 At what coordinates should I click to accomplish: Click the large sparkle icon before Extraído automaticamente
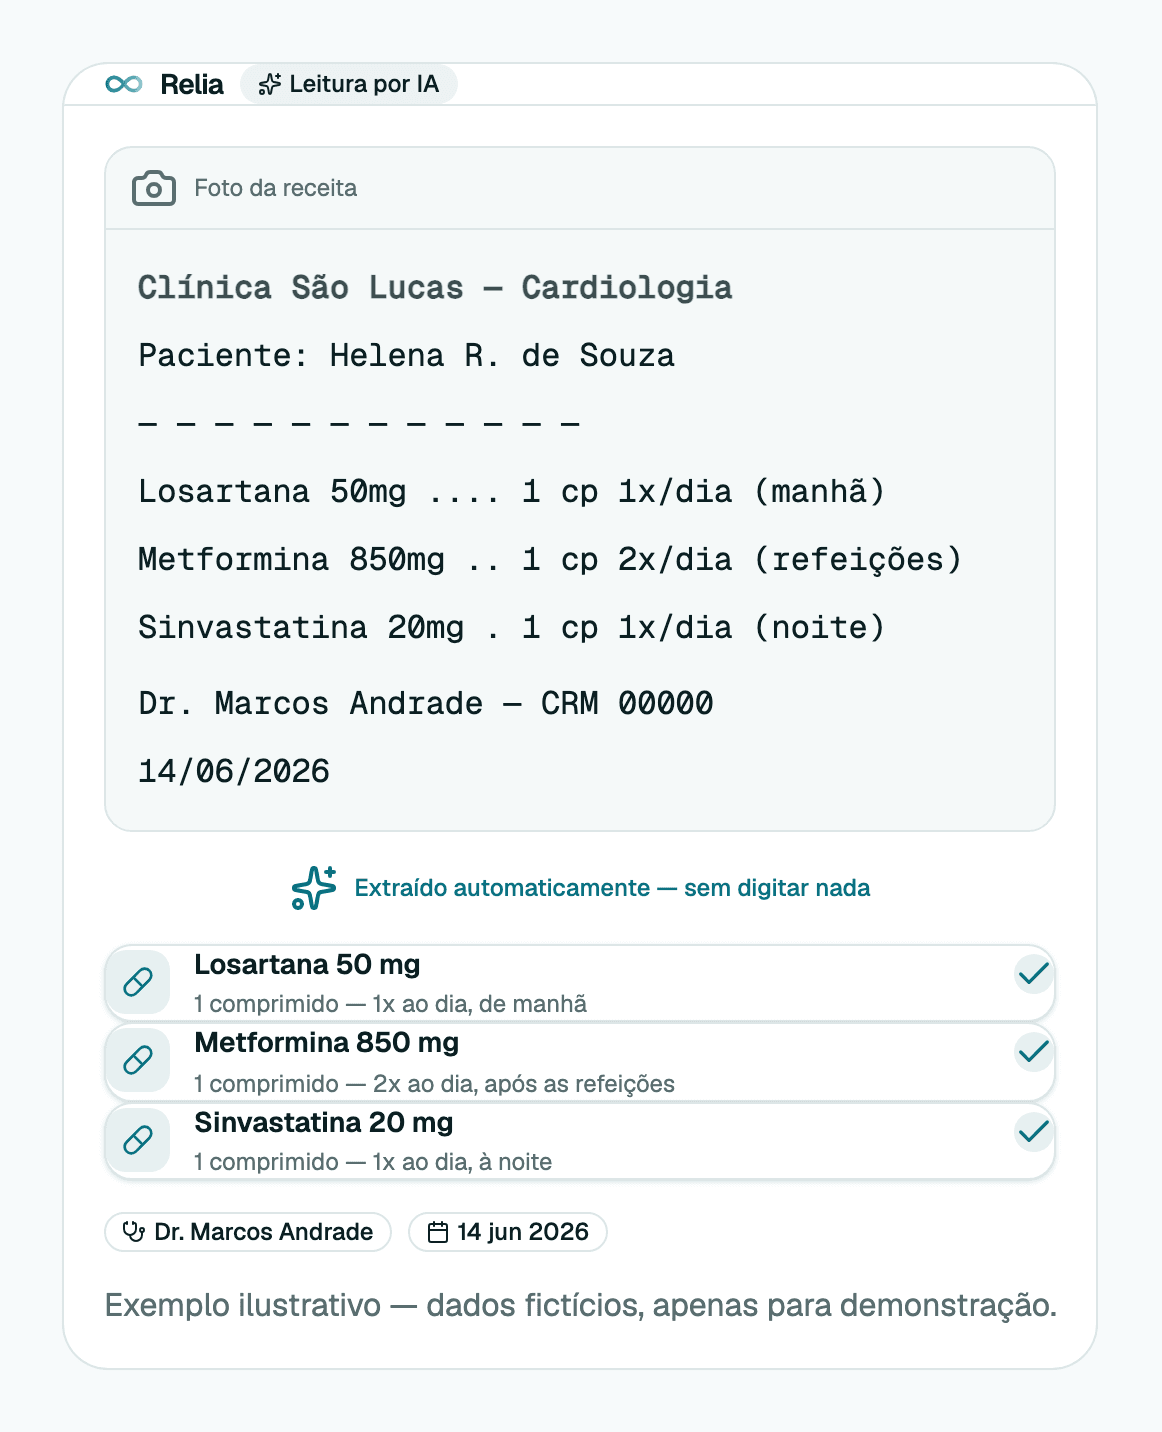coord(314,888)
